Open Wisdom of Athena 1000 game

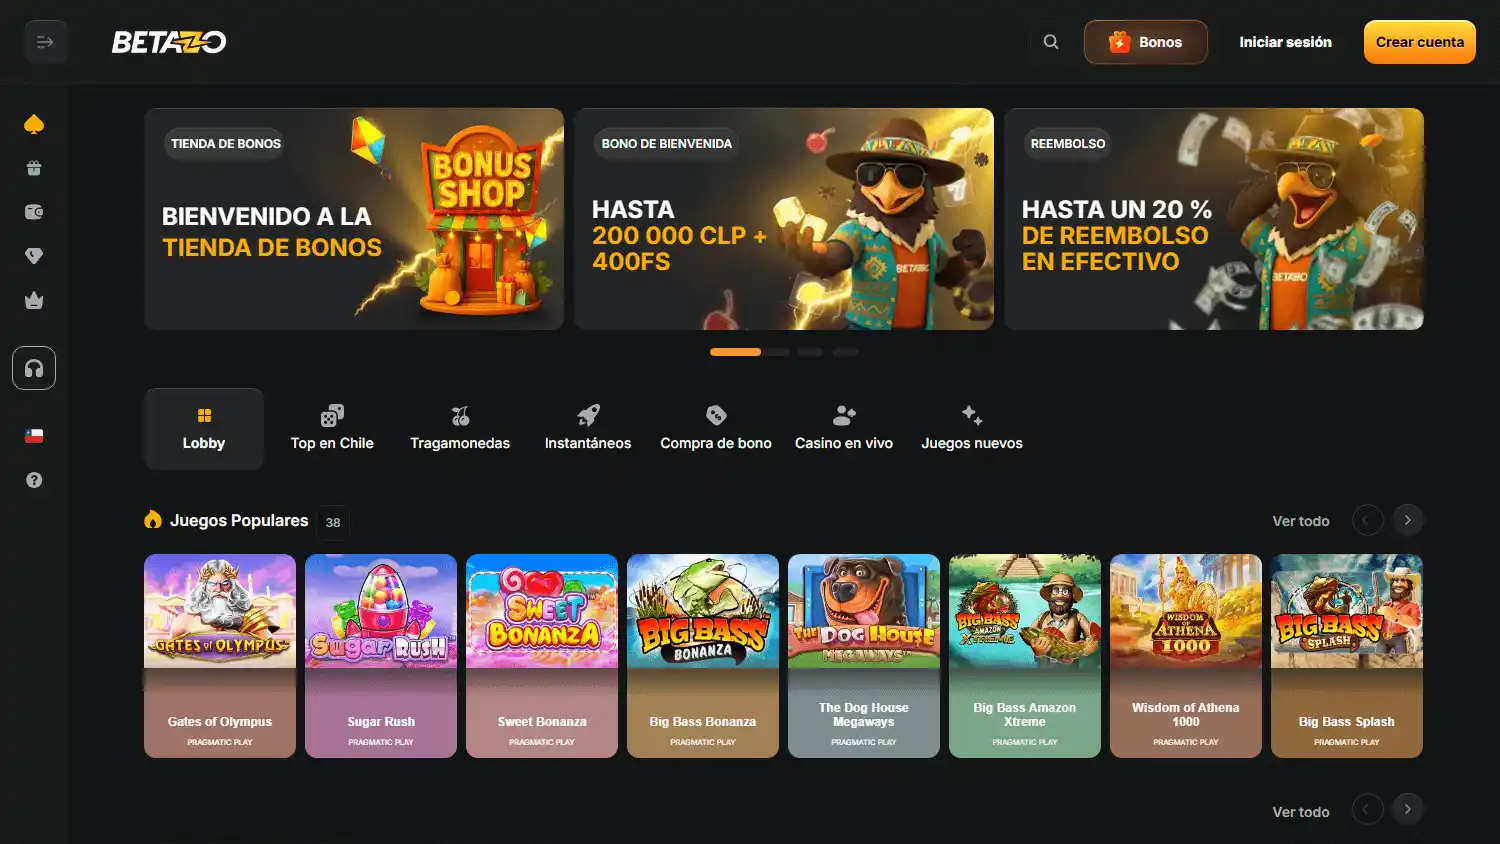(x=1186, y=656)
